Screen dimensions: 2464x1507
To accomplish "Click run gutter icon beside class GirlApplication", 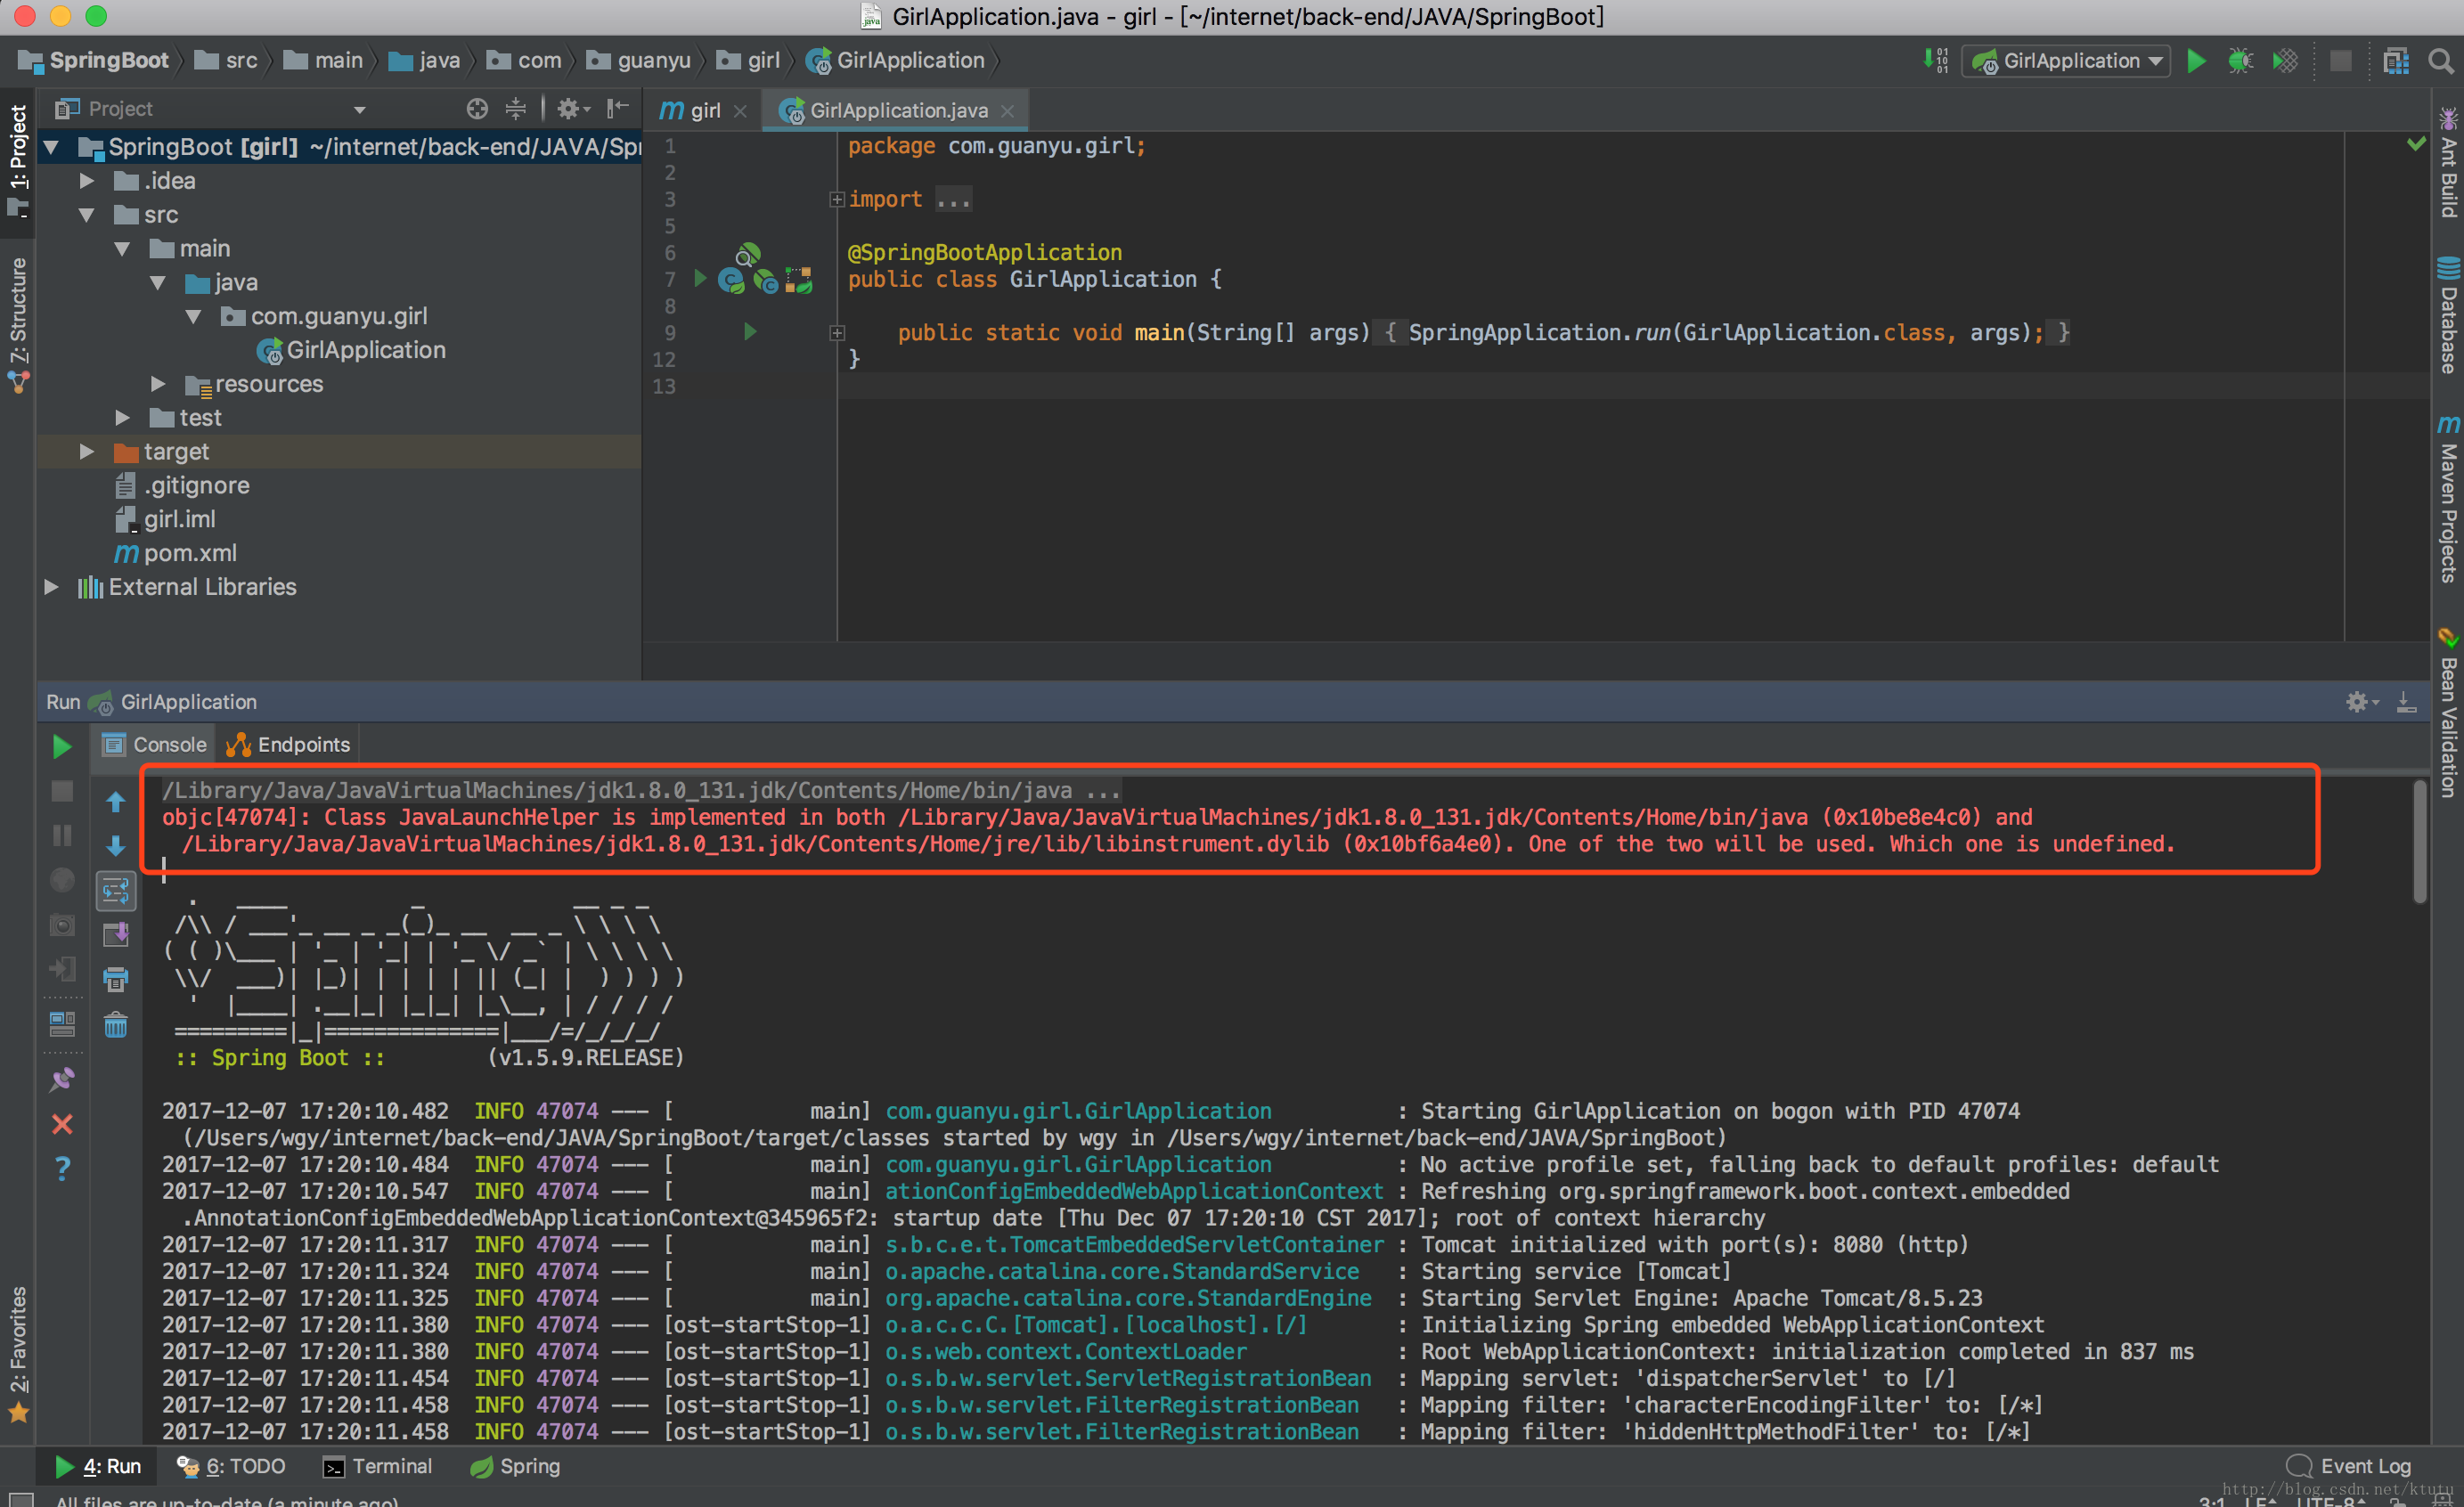I will (x=701, y=278).
